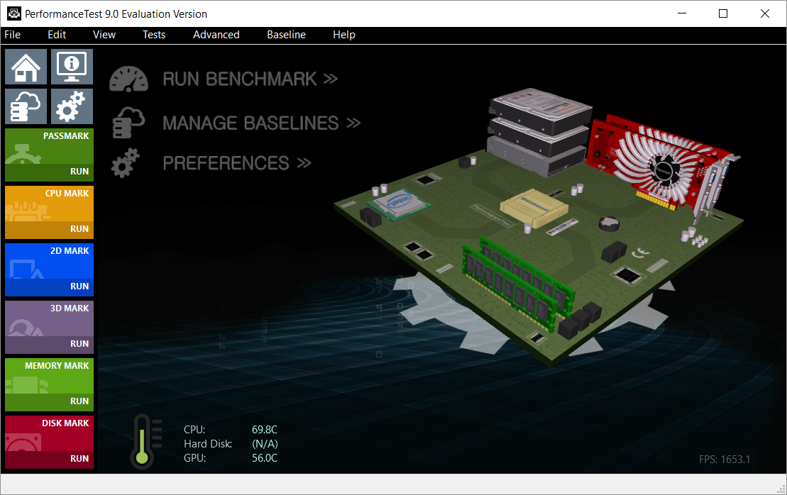Viewport: 787px width, 495px height.
Task: Click the "GPU:" temperature label
Action: [x=195, y=458]
